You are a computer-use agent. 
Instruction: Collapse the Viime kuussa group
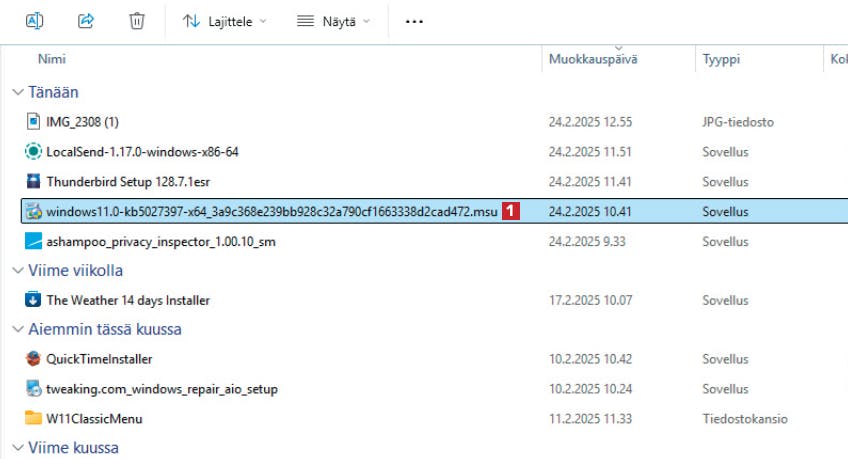click(18, 448)
